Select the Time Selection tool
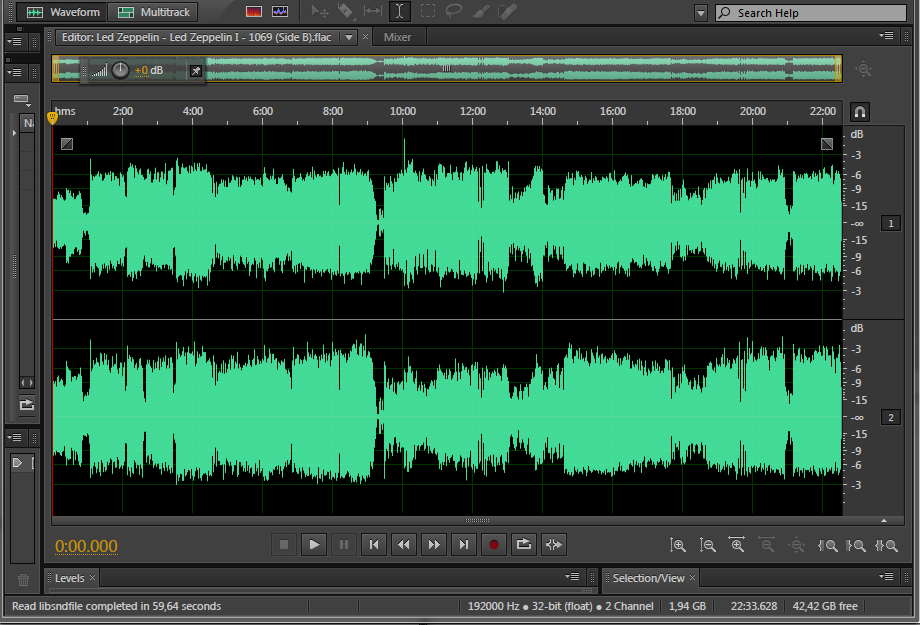The width and height of the screenshot is (920, 625). pyautogui.click(x=400, y=11)
